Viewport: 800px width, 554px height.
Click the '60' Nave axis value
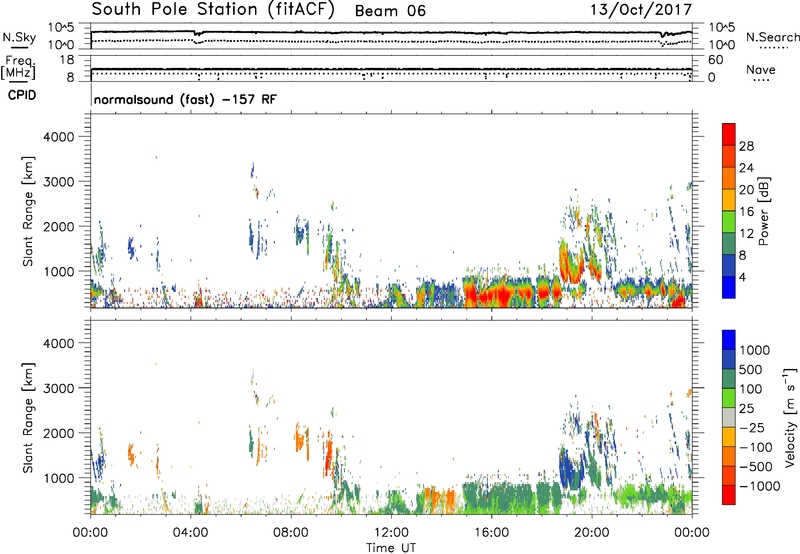715,60
